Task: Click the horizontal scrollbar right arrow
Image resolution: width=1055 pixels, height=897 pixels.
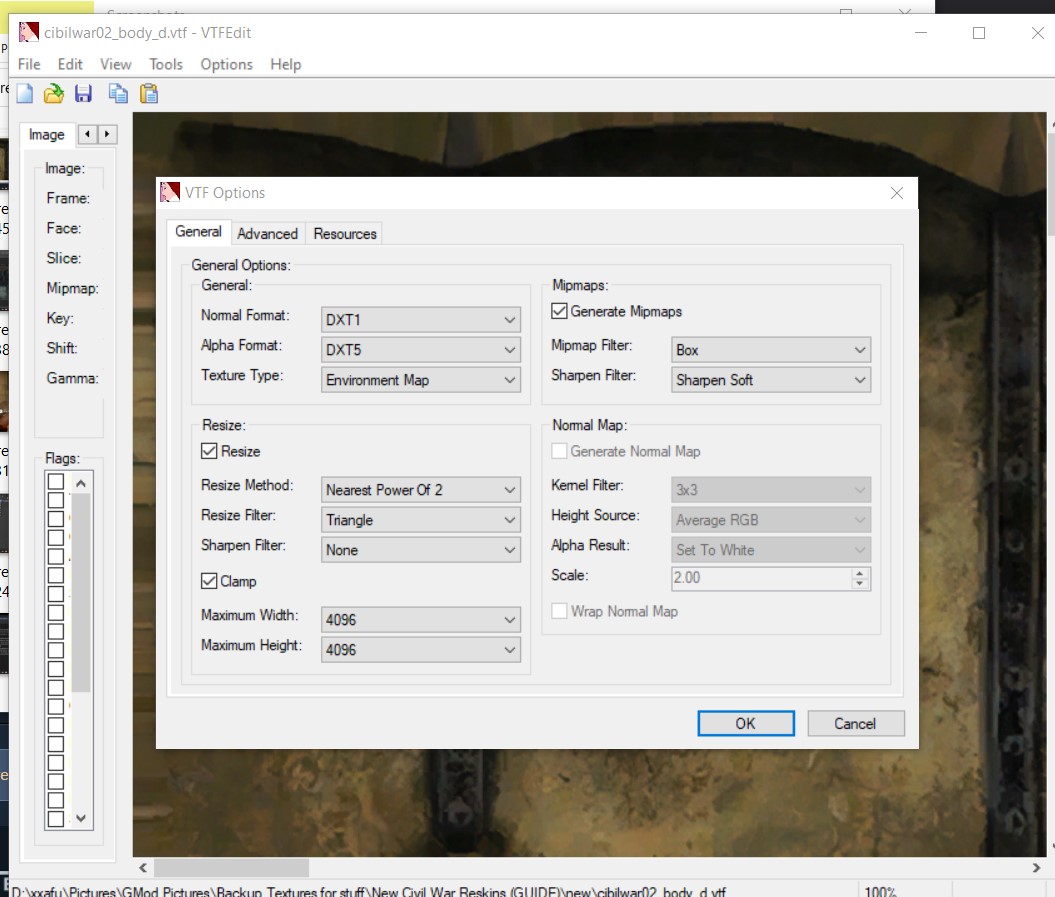Action: (1036, 867)
